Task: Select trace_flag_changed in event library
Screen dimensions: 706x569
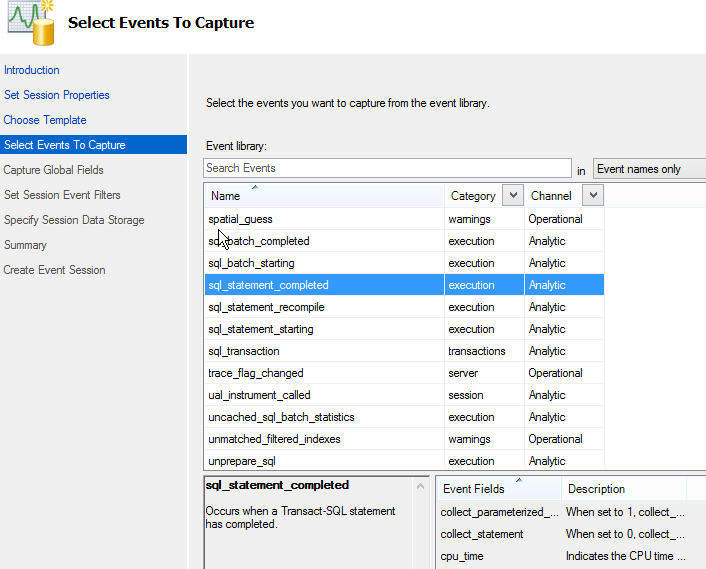Action: (x=255, y=373)
